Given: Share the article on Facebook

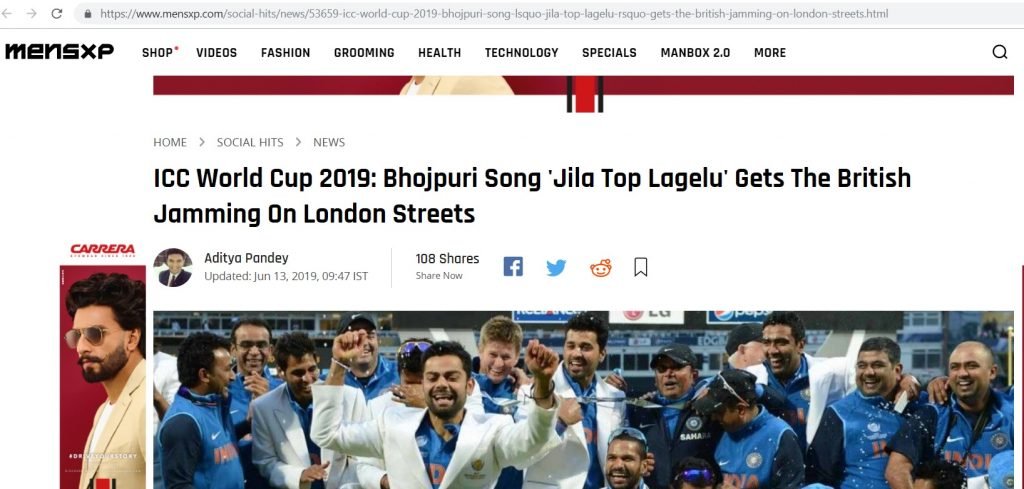Looking at the screenshot, I should [x=513, y=266].
